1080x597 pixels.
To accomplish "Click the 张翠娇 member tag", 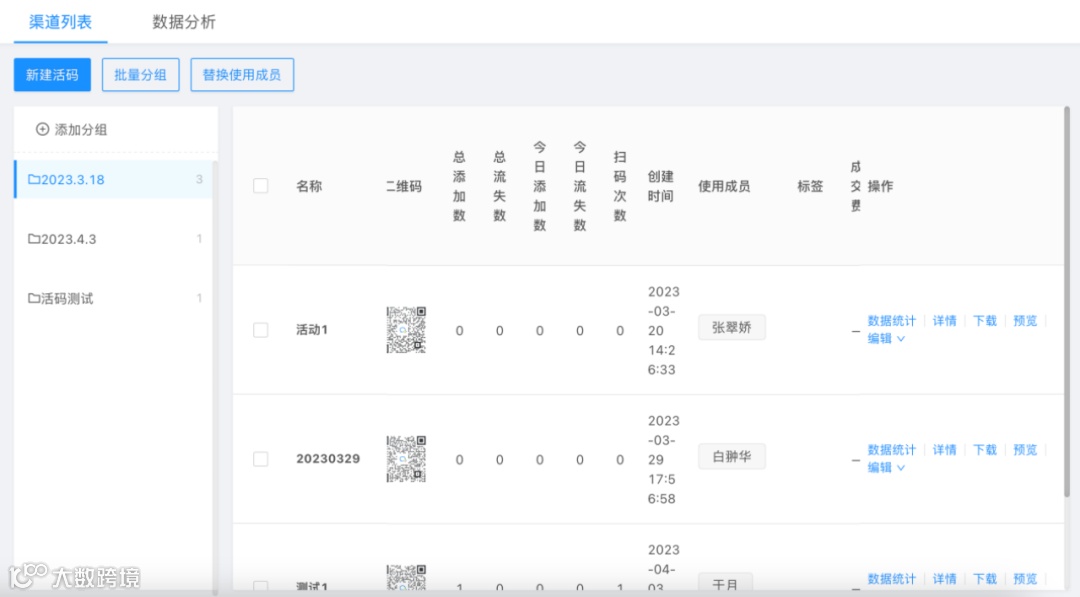I will 731,328.
